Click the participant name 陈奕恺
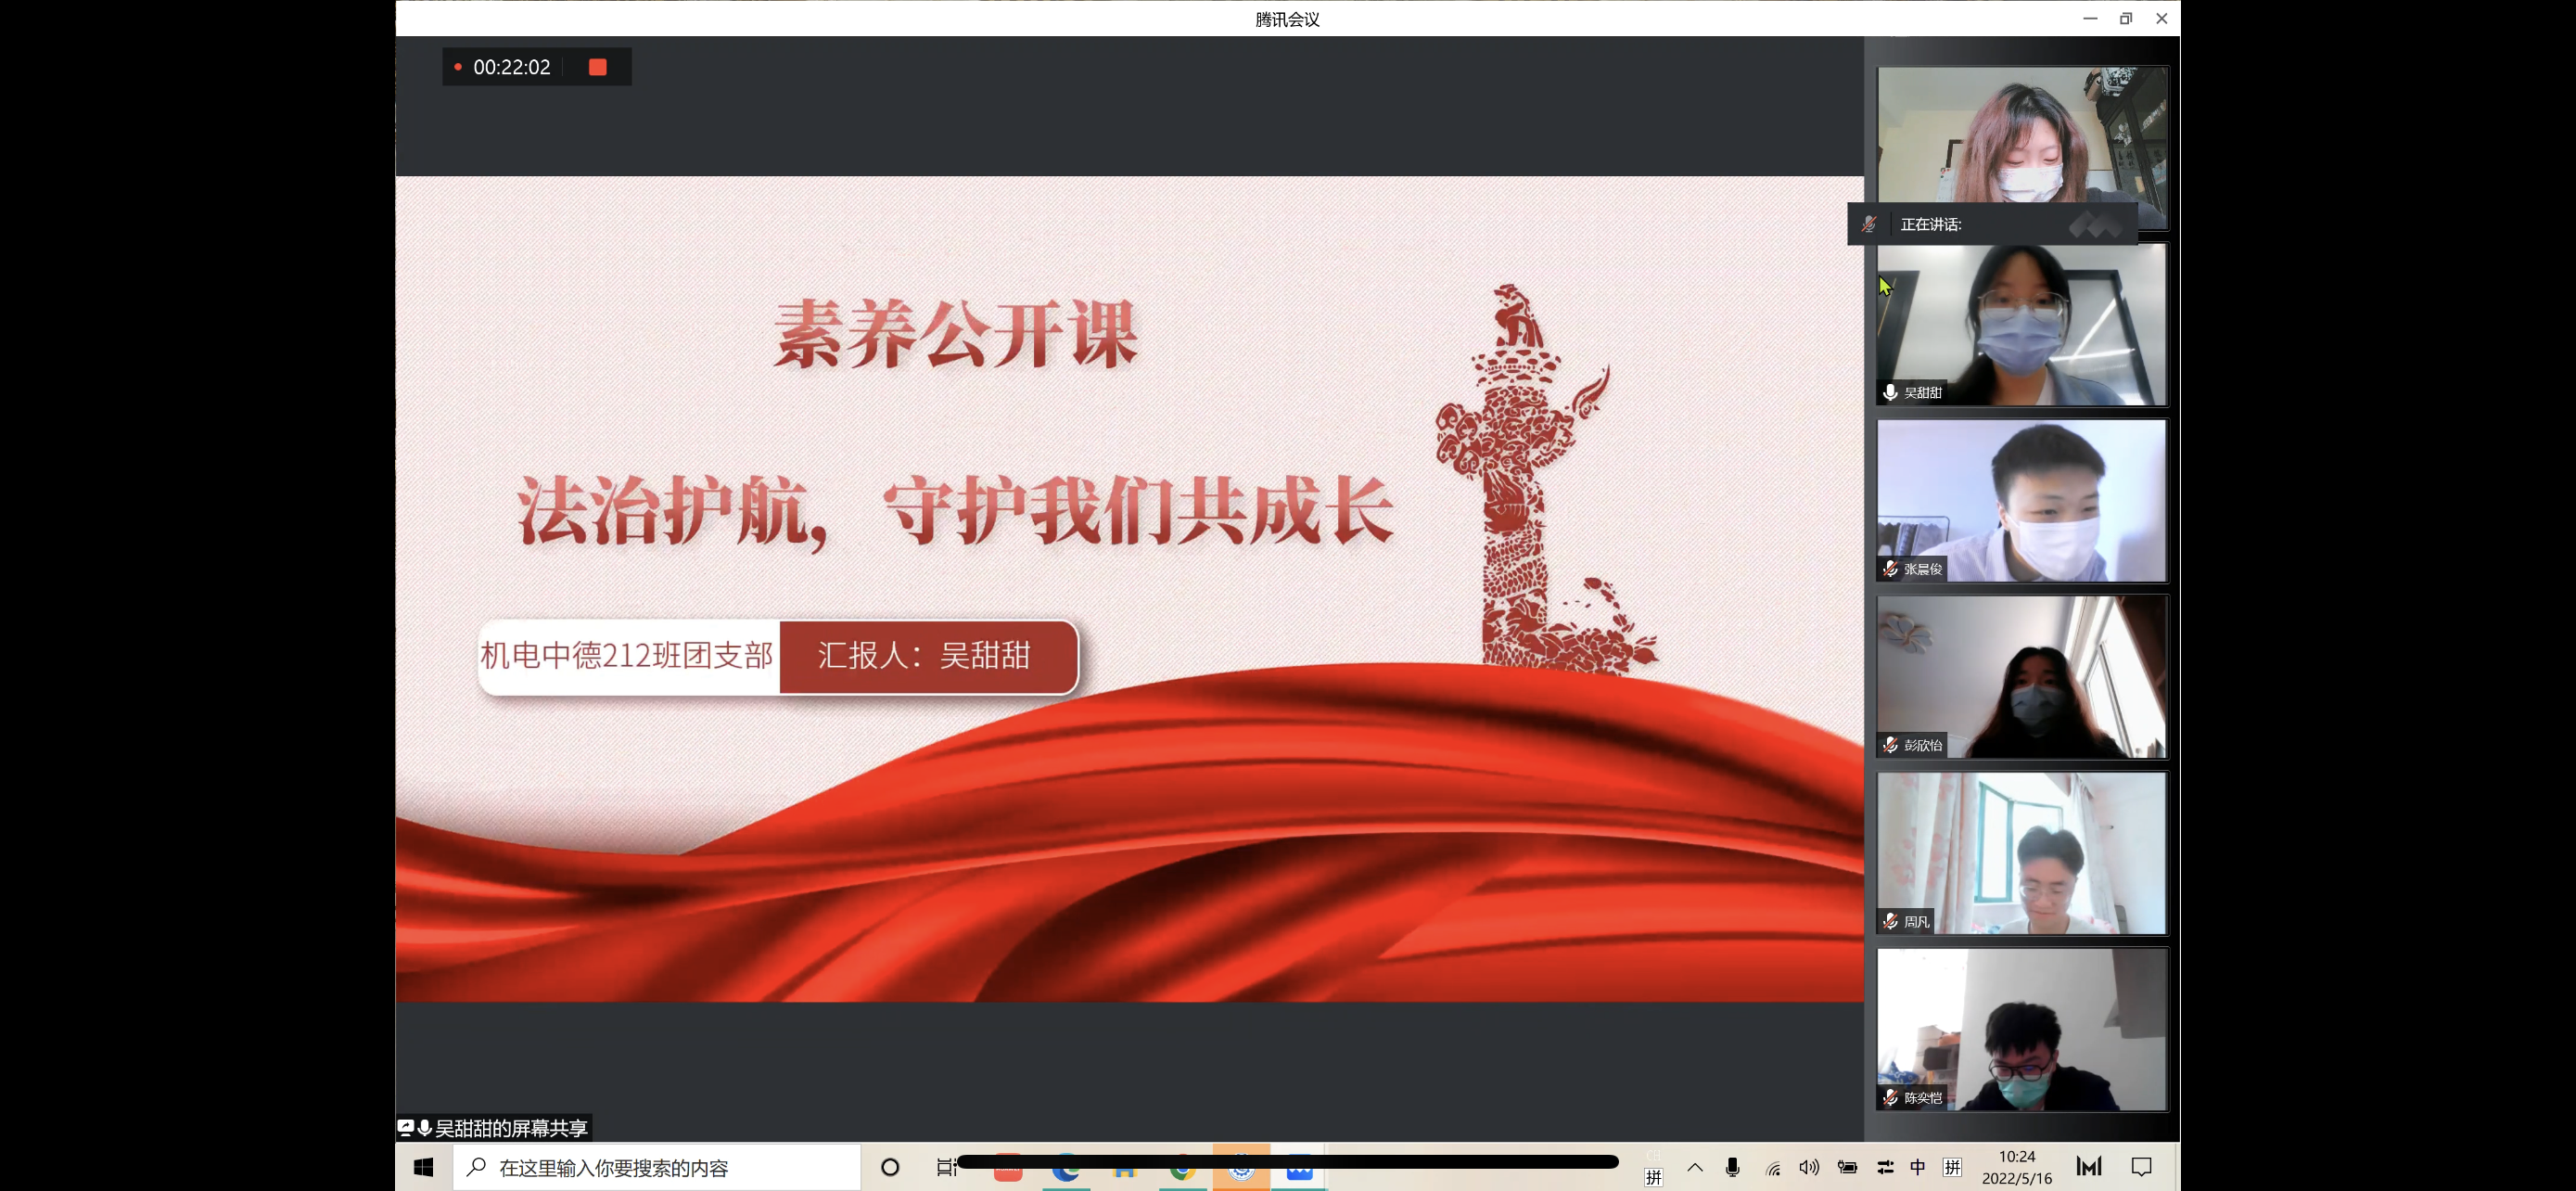This screenshot has height=1191, width=2576. point(1922,1097)
